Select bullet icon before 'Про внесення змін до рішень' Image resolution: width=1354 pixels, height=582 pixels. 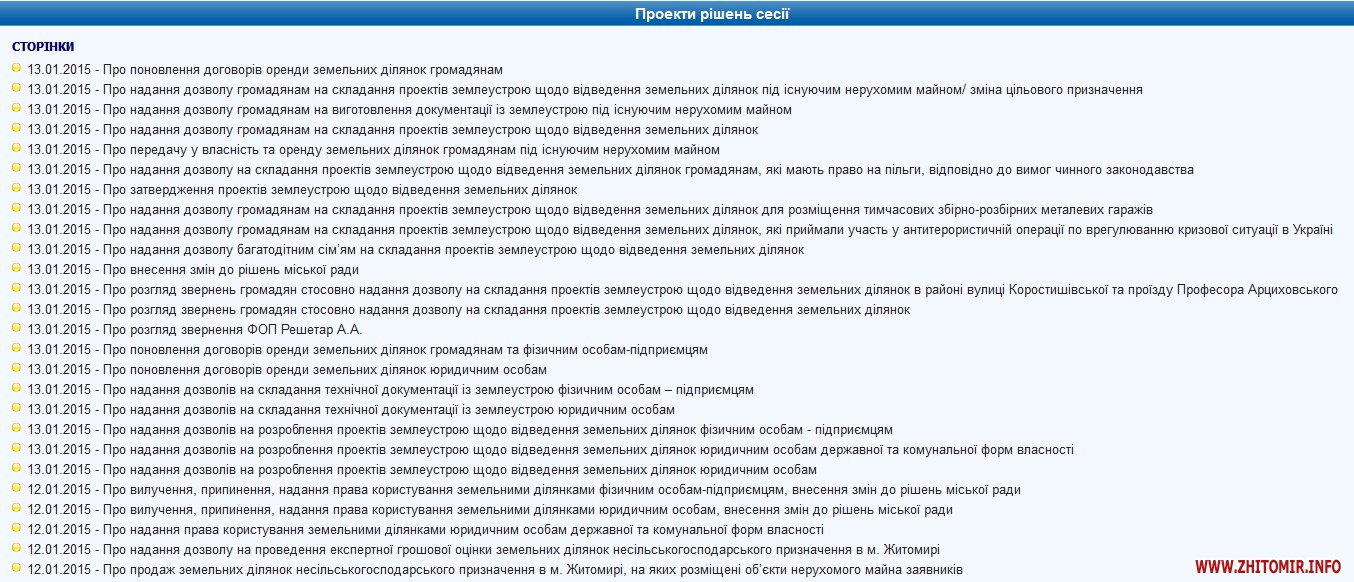coord(17,268)
